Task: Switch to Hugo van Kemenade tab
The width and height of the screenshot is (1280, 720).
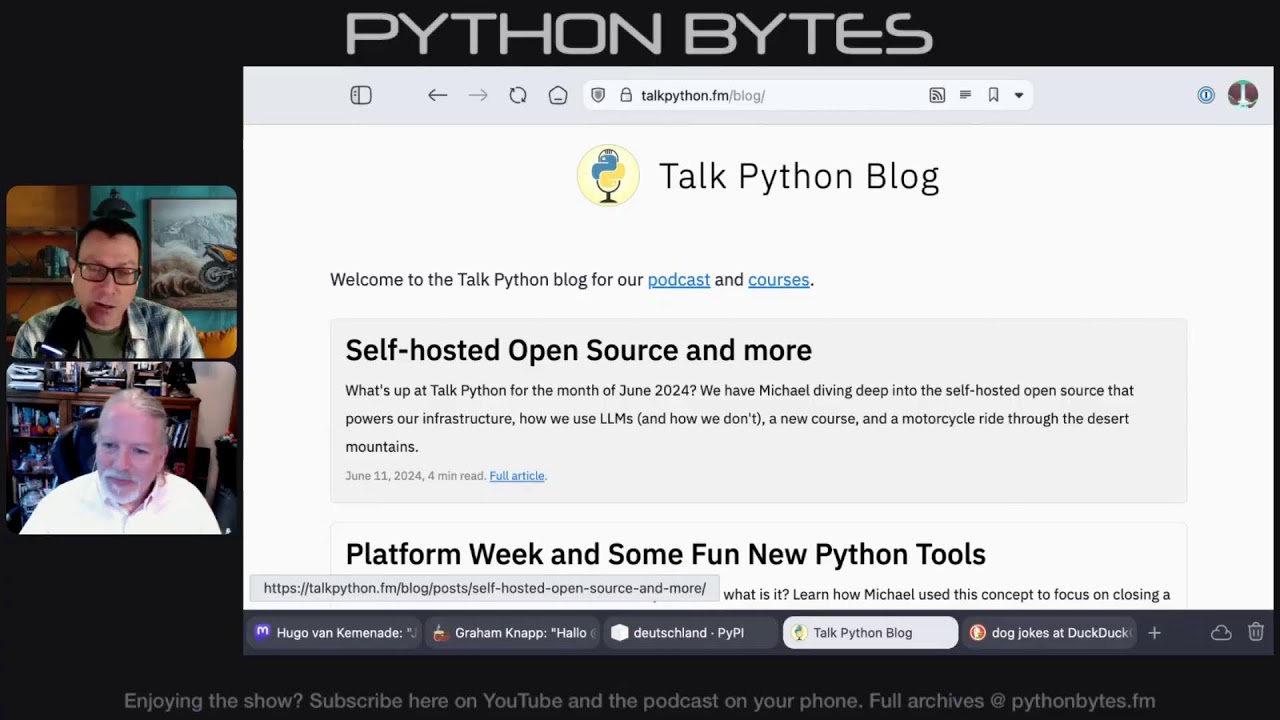Action: click(336, 633)
